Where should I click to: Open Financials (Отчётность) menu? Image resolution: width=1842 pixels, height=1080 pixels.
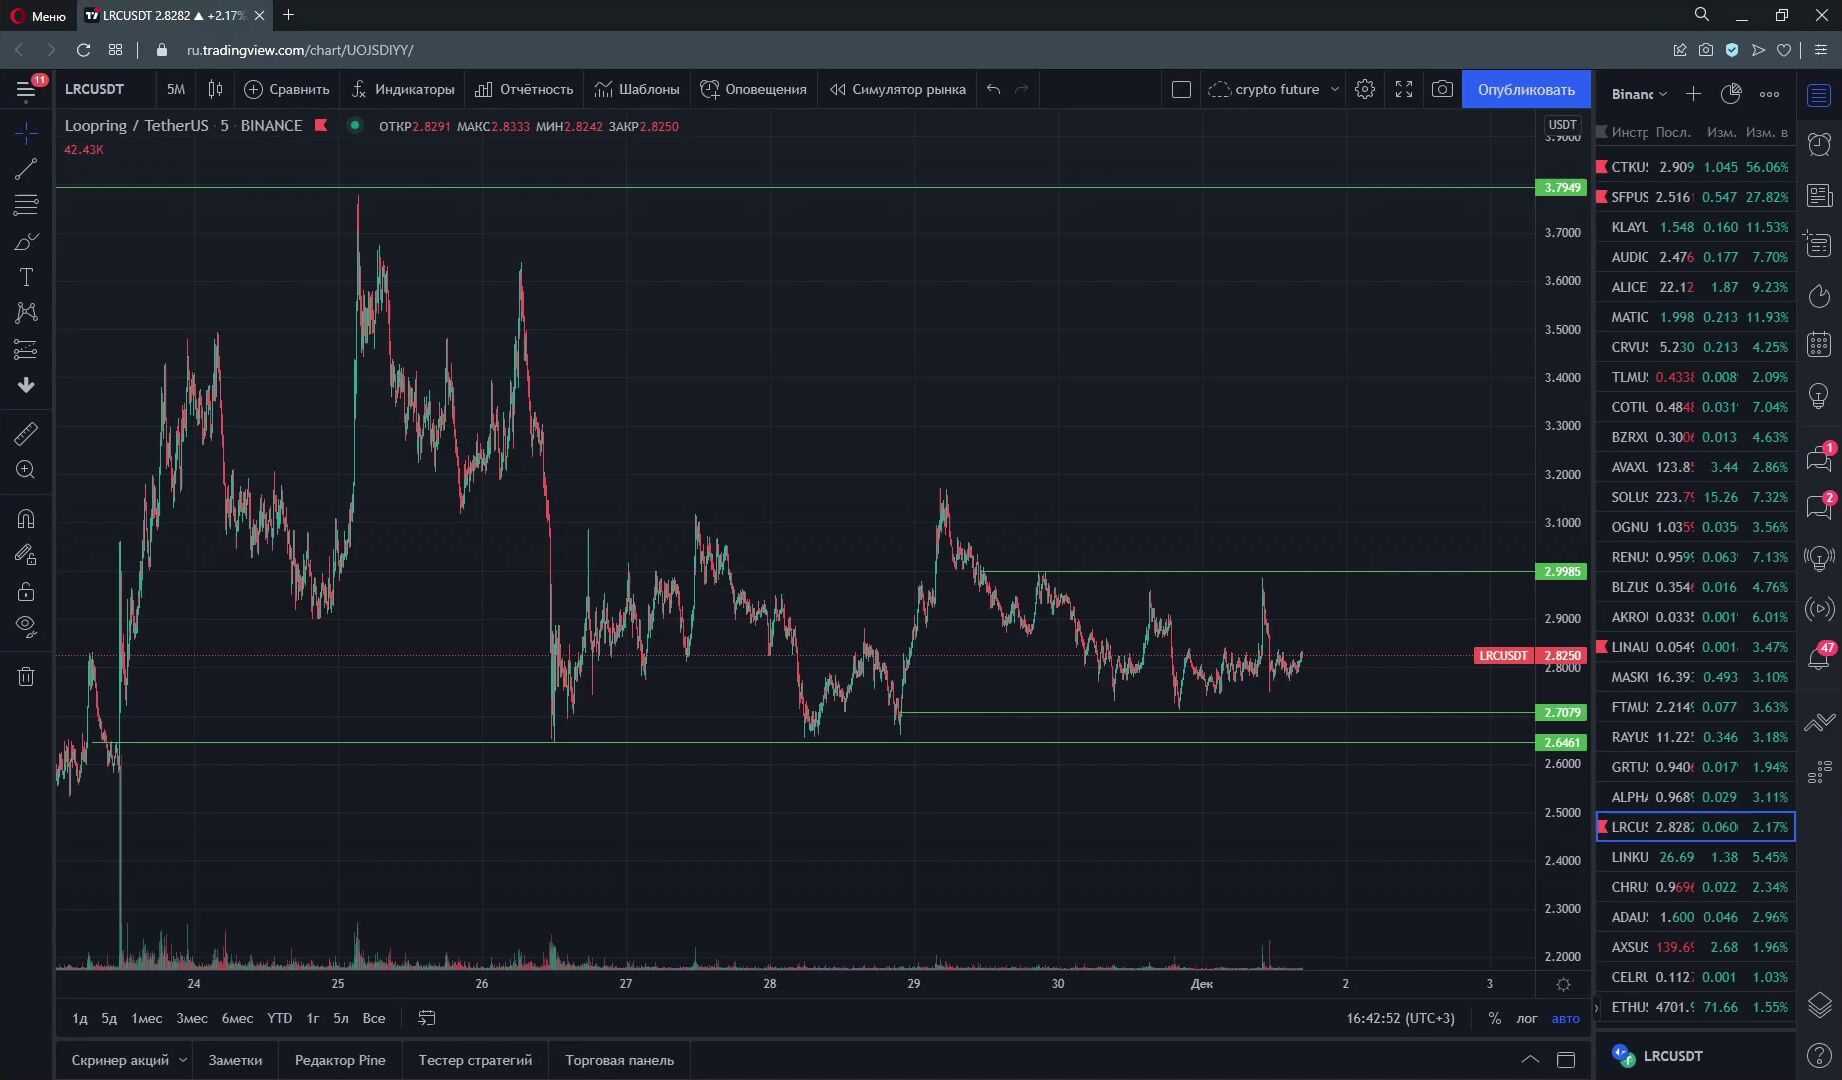point(524,89)
